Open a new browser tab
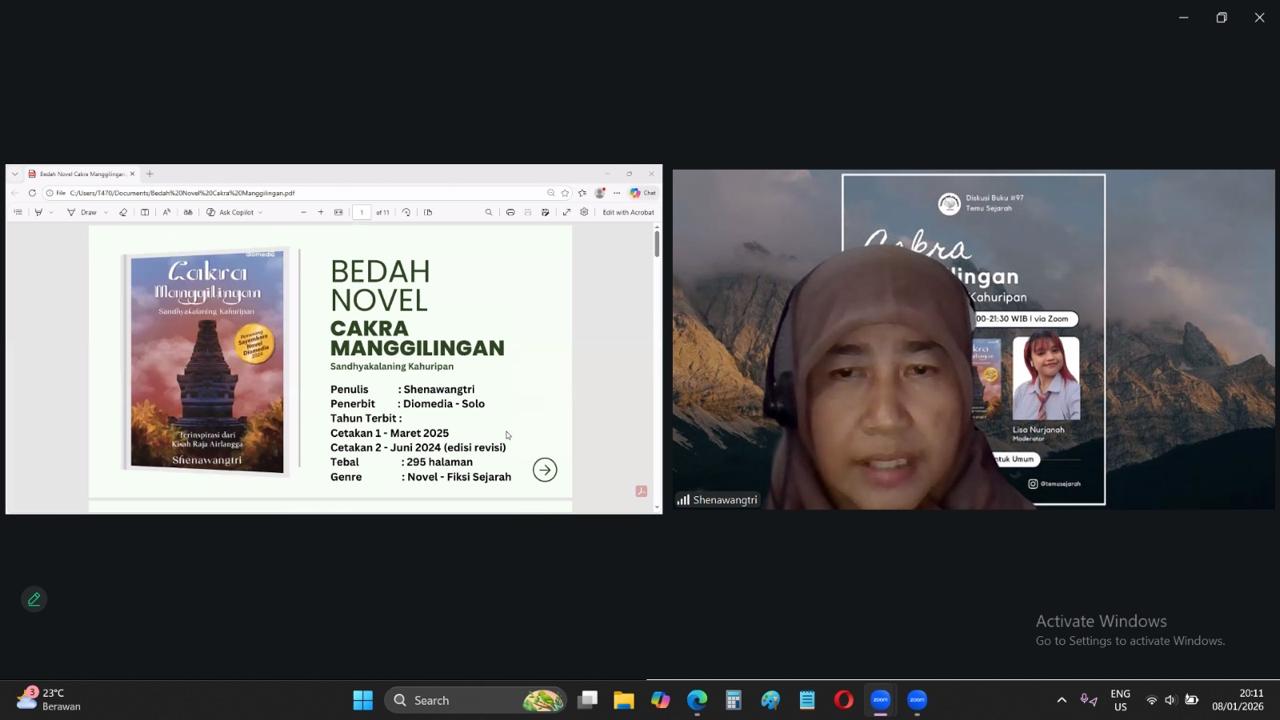 [149, 174]
